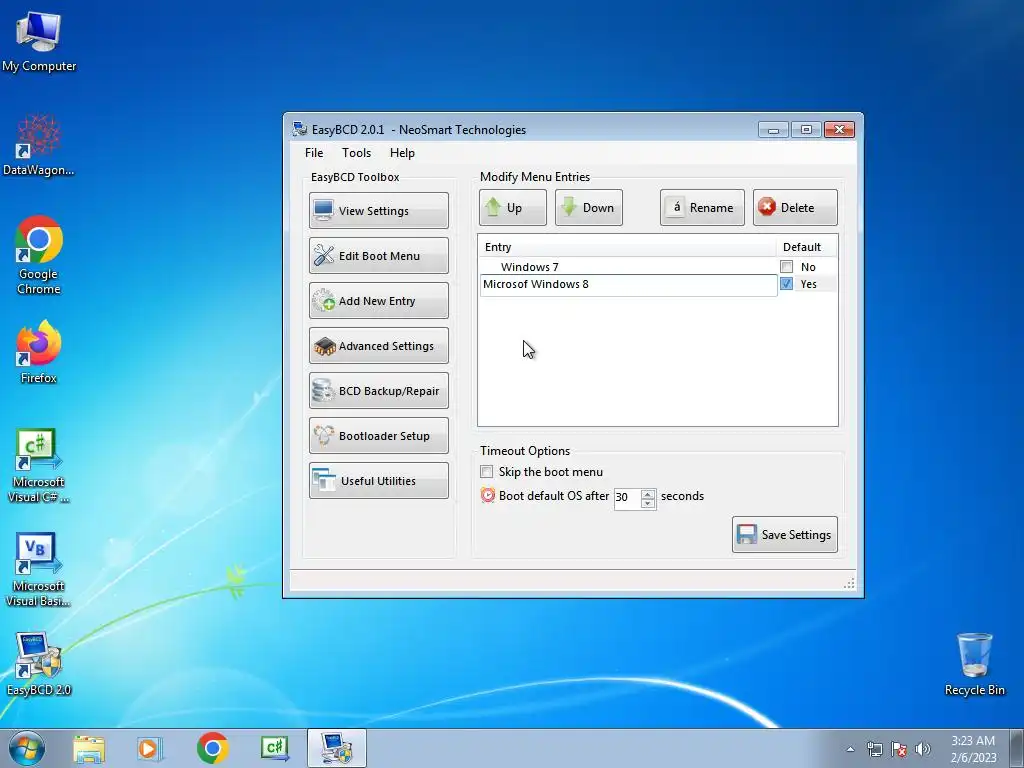The height and width of the screenshot is (768, 1024).
Task: Open Windows Media Player from taskbar
Action: [150, 748]
